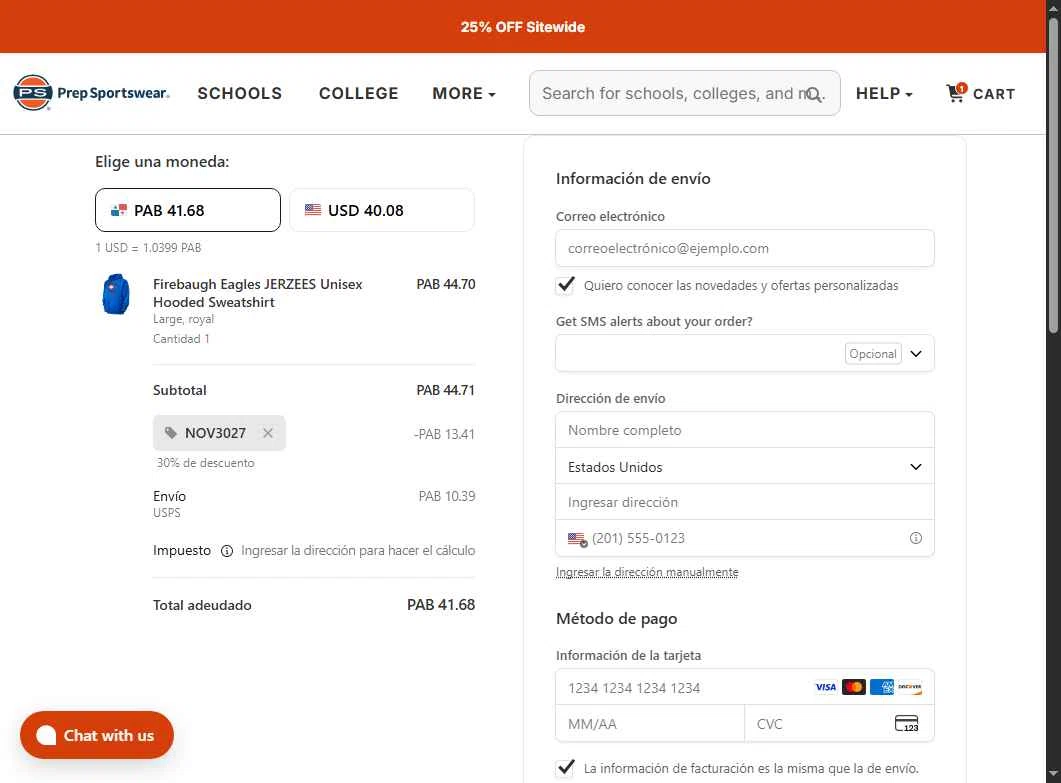
Task: Click the tax info icon
Action: (227, 551)
